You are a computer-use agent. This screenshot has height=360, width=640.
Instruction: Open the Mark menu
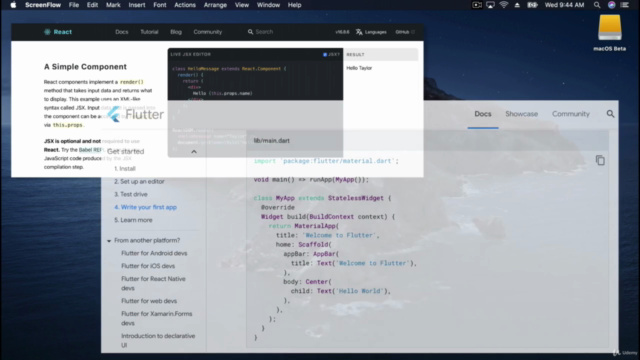click(113, 5)
